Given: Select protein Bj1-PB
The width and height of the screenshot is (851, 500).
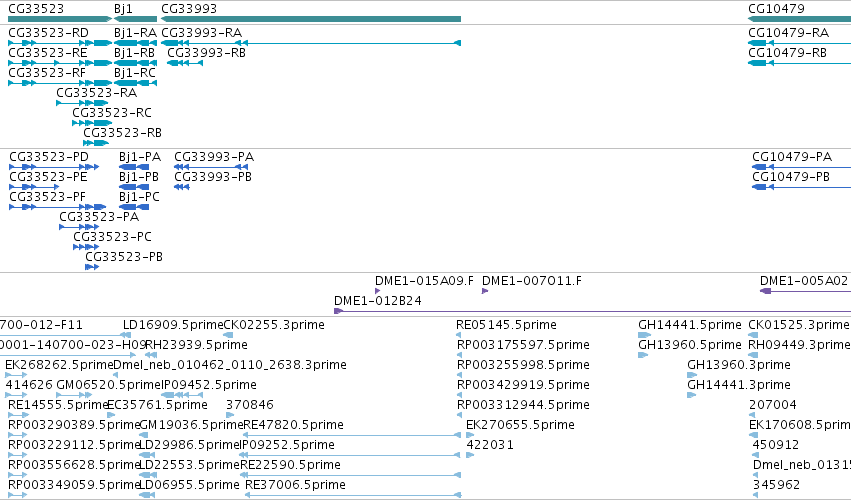Looking at the screenshot, I should tap(134, 187).
